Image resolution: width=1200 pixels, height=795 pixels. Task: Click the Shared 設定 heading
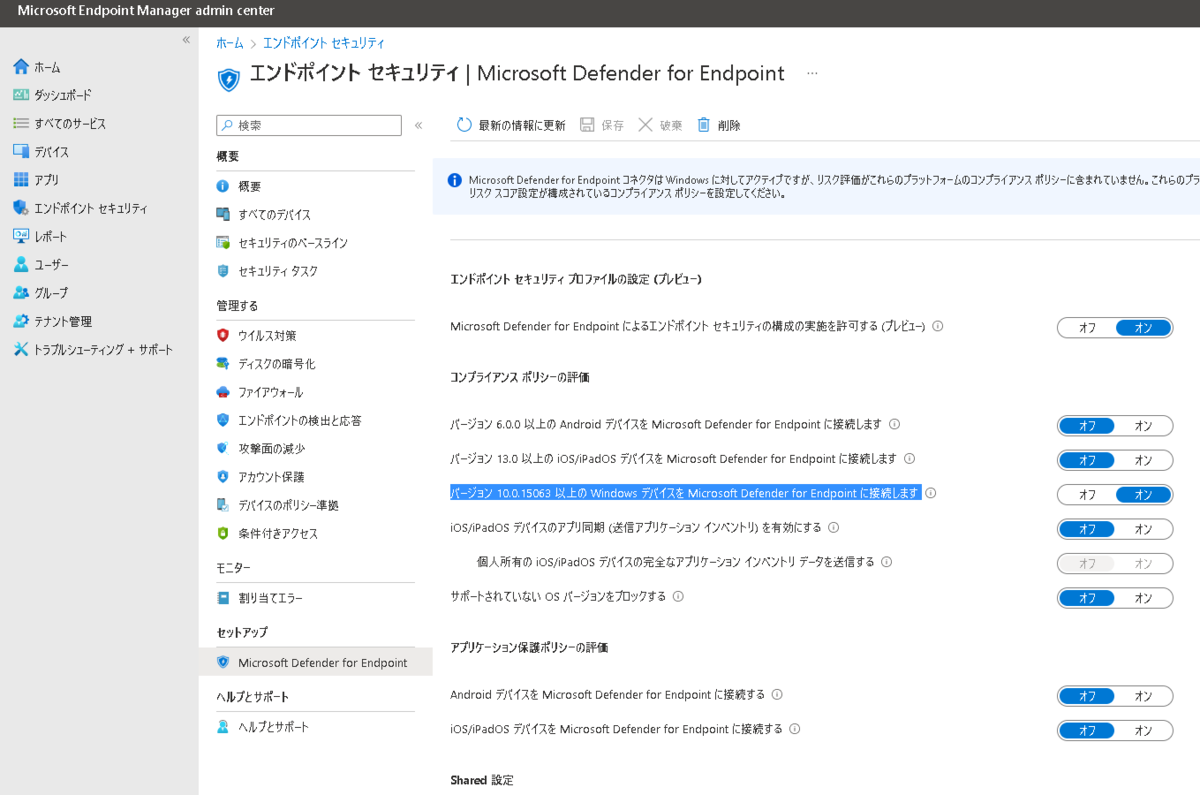482,780
